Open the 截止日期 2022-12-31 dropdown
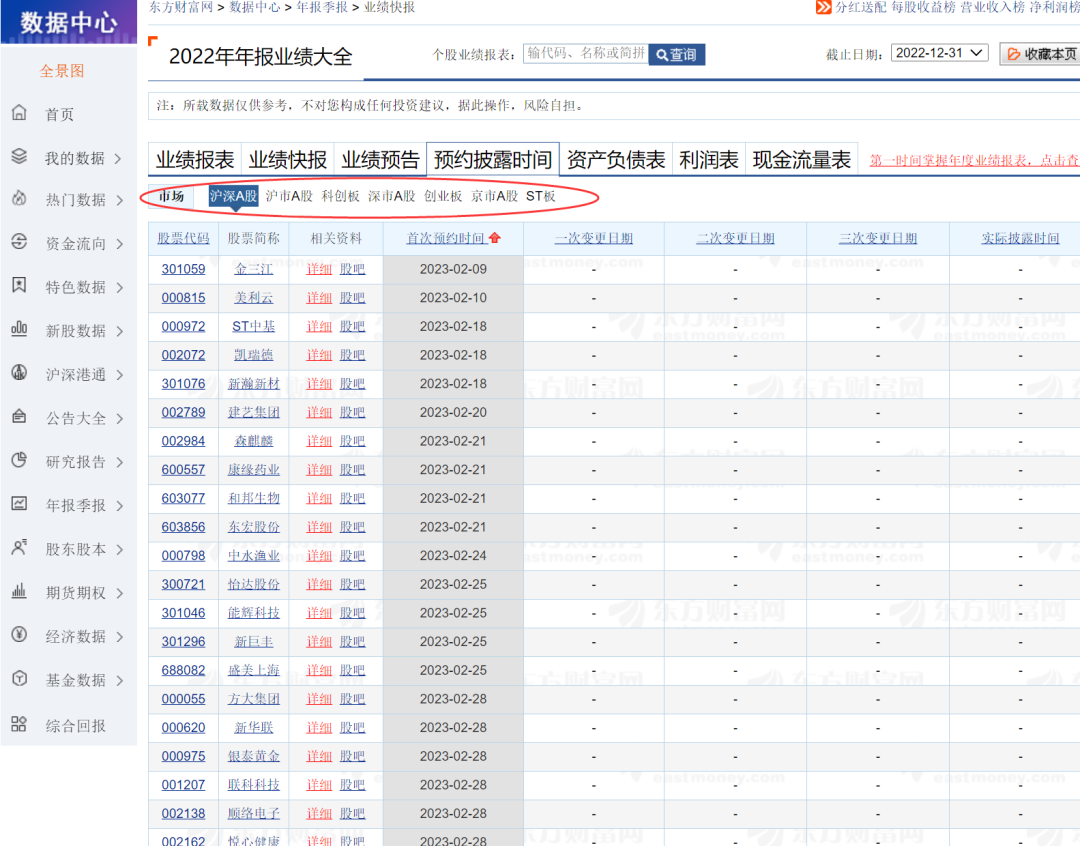 click(939, 53)
